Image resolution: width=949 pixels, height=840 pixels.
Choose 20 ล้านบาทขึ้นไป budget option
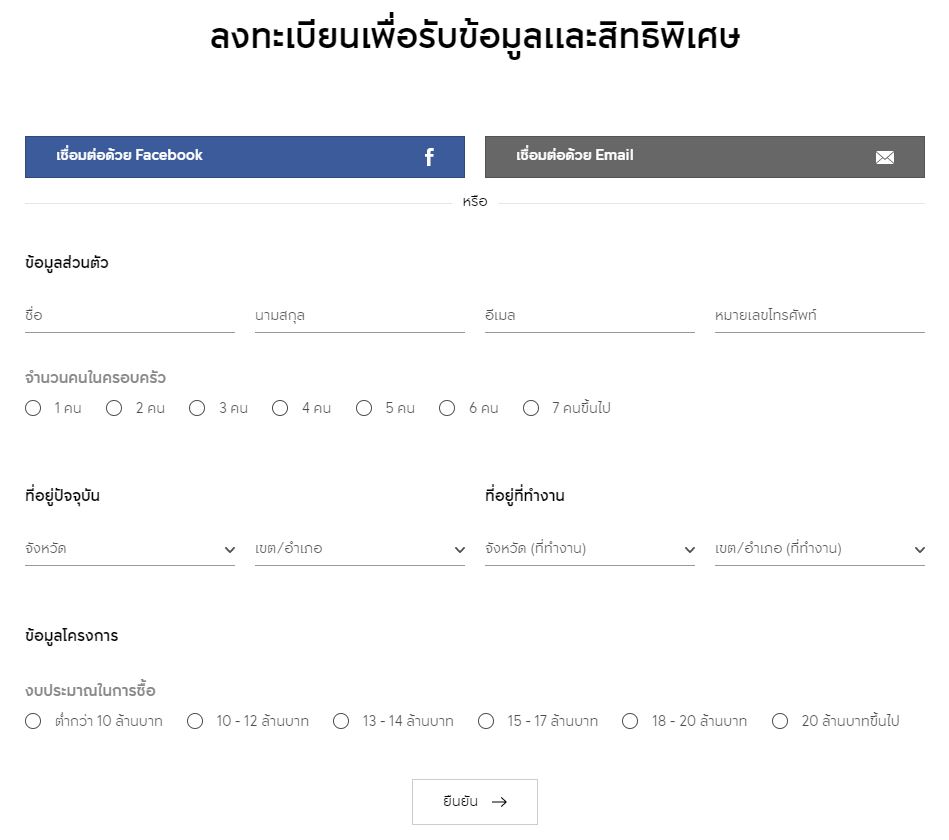(x=780, y=721)
